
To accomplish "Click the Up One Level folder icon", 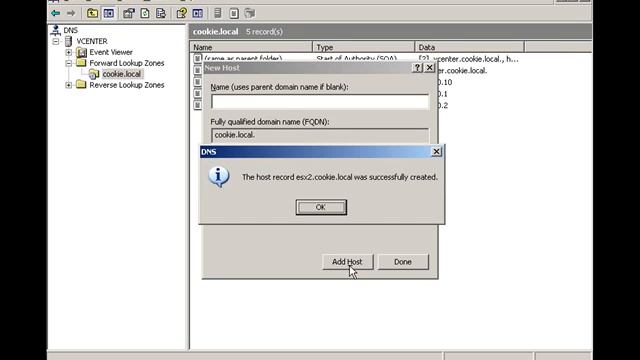I will coord(92,13).
